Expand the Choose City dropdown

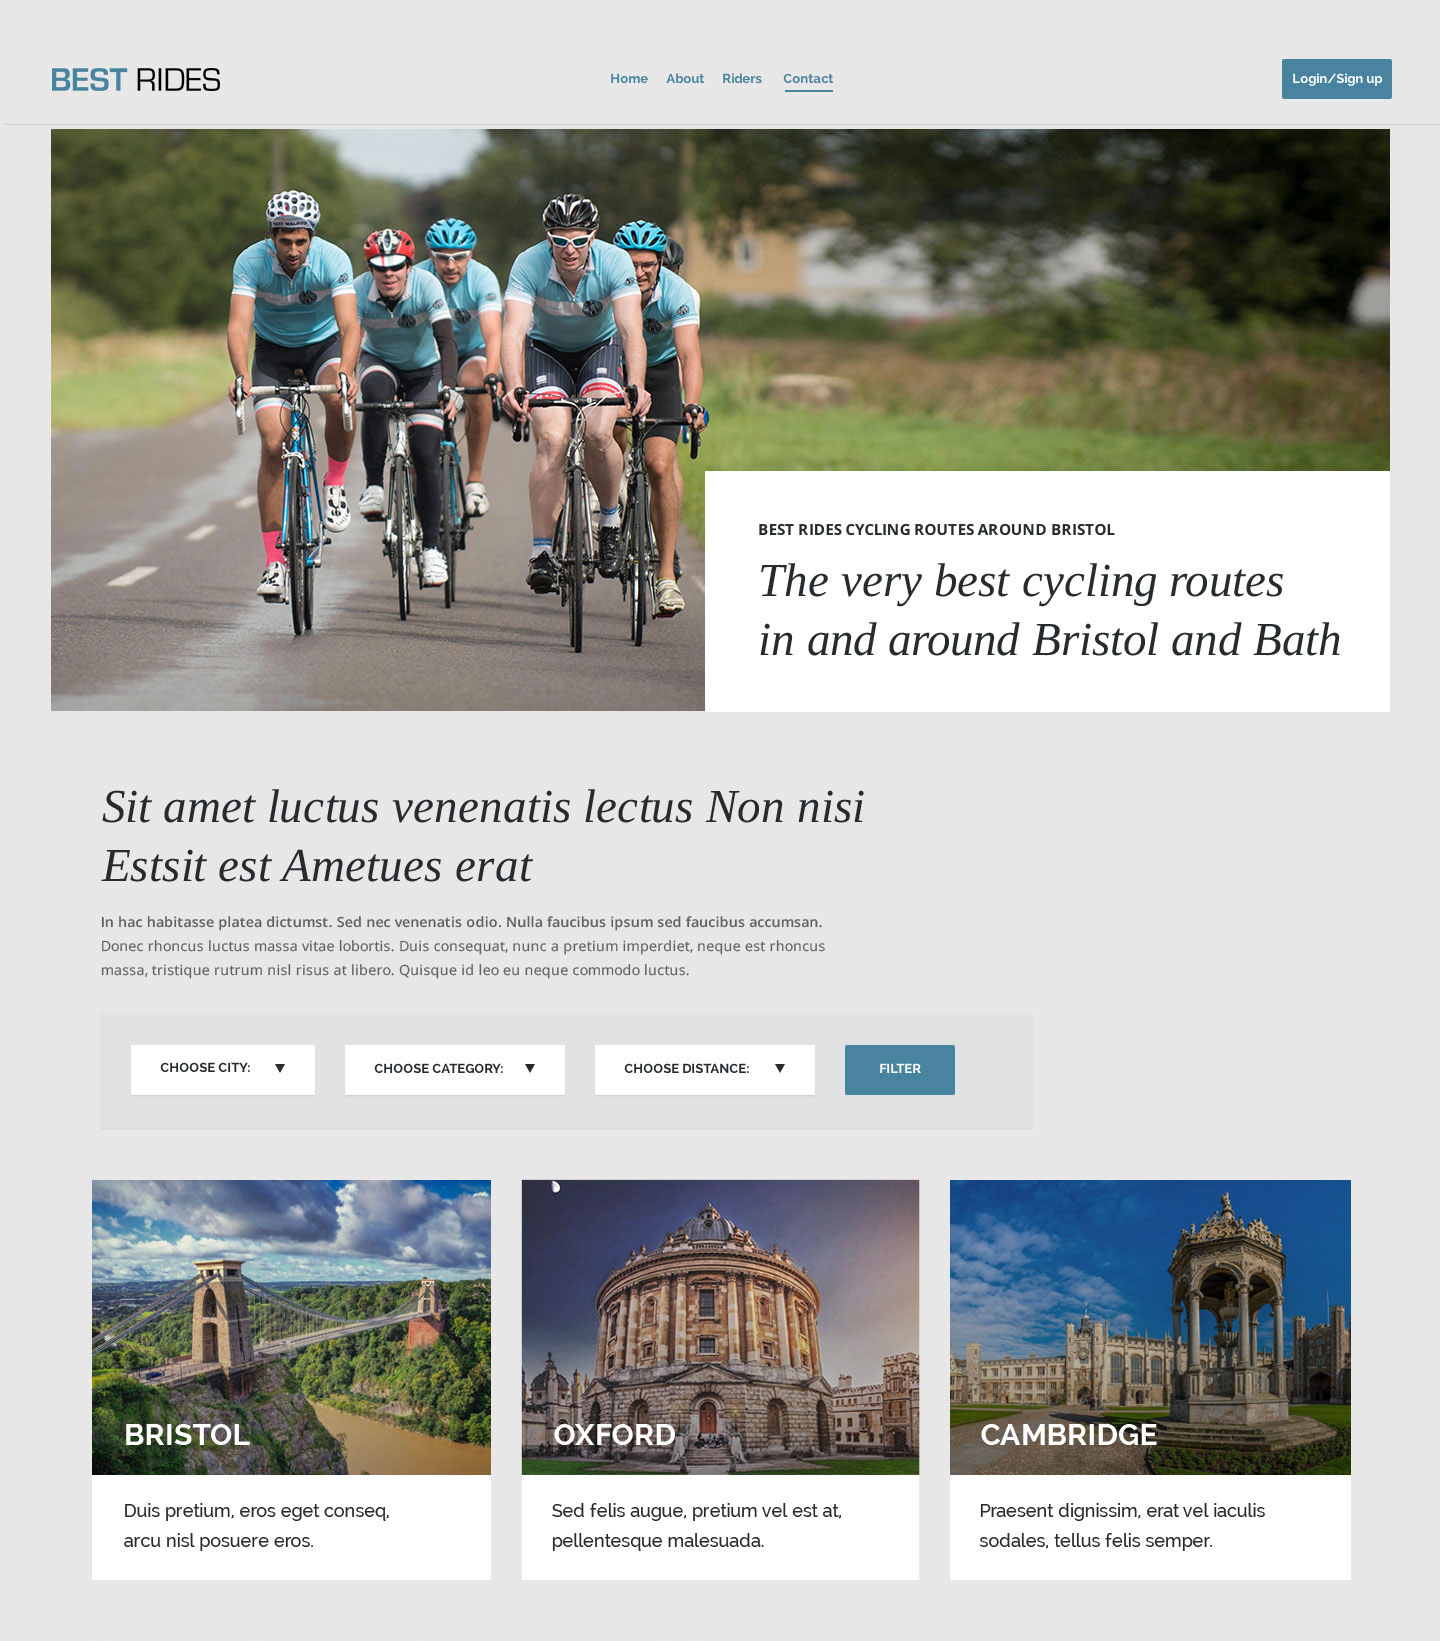pyautogui.click(x=223, y=1069)
